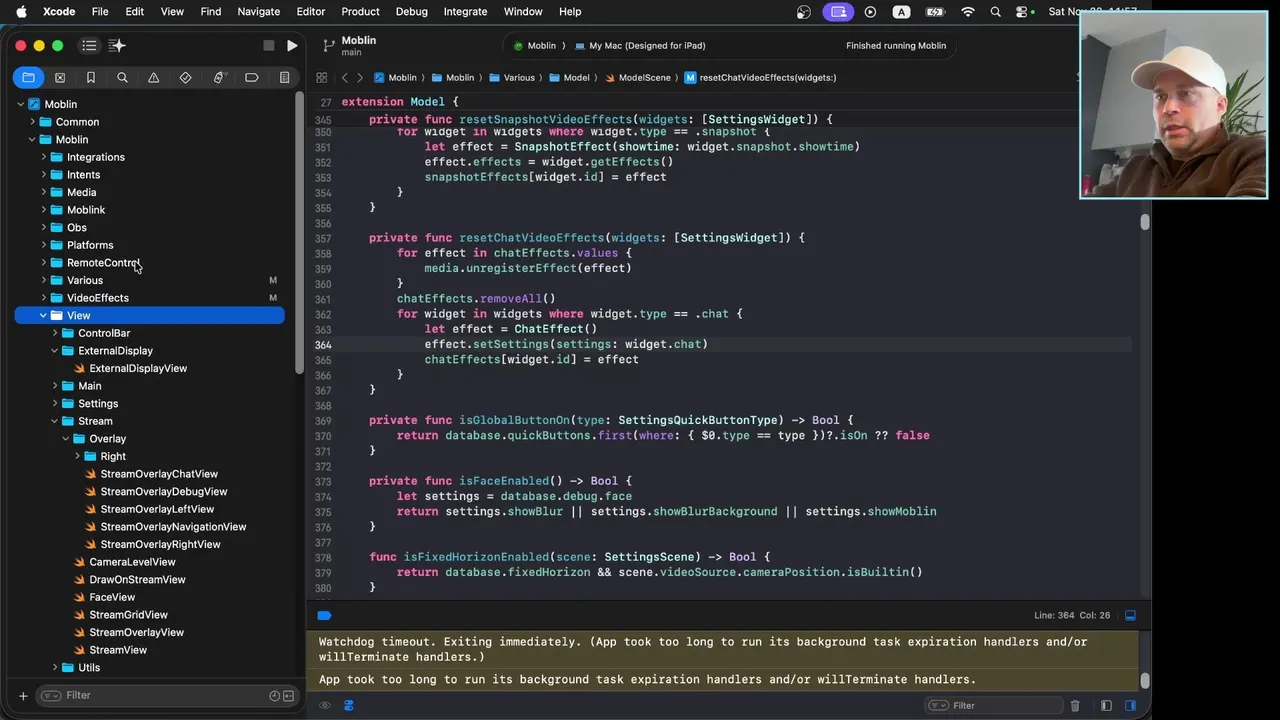The width and height of the screenshot is (1280, 720).
Task: Expand the Common folder
Action: pyautogui.click(x=32, y=122)
